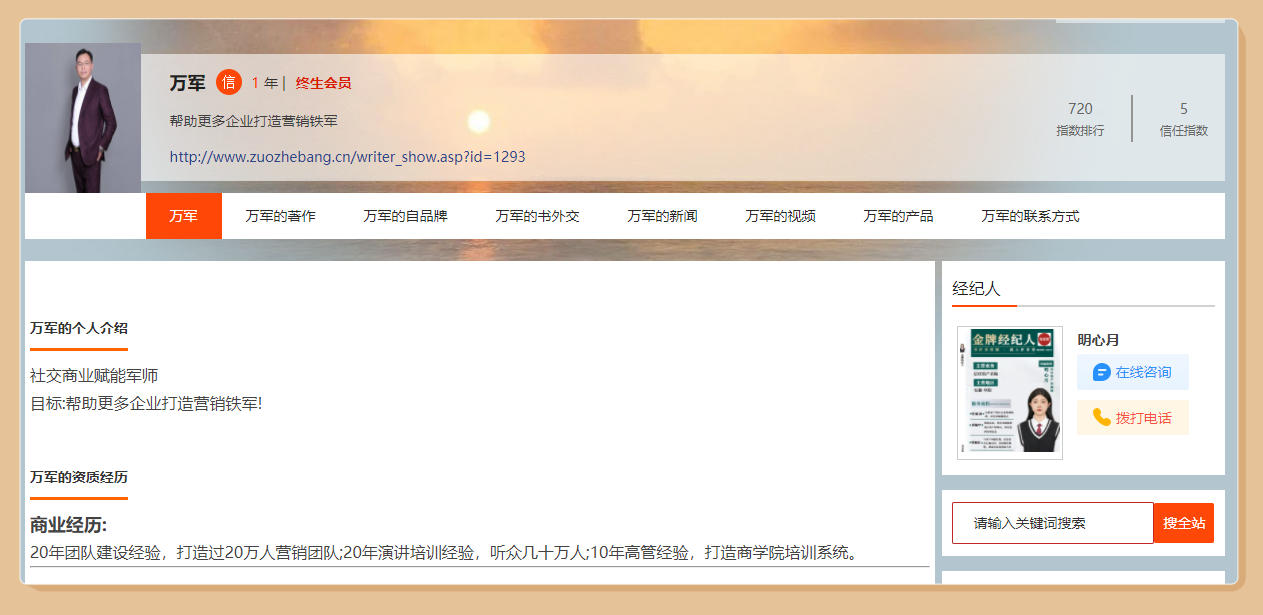The width and height of the screenshot is (1263, 615).
Task: Open the 万军的自品牌 tab
Action: click(405, 216)
